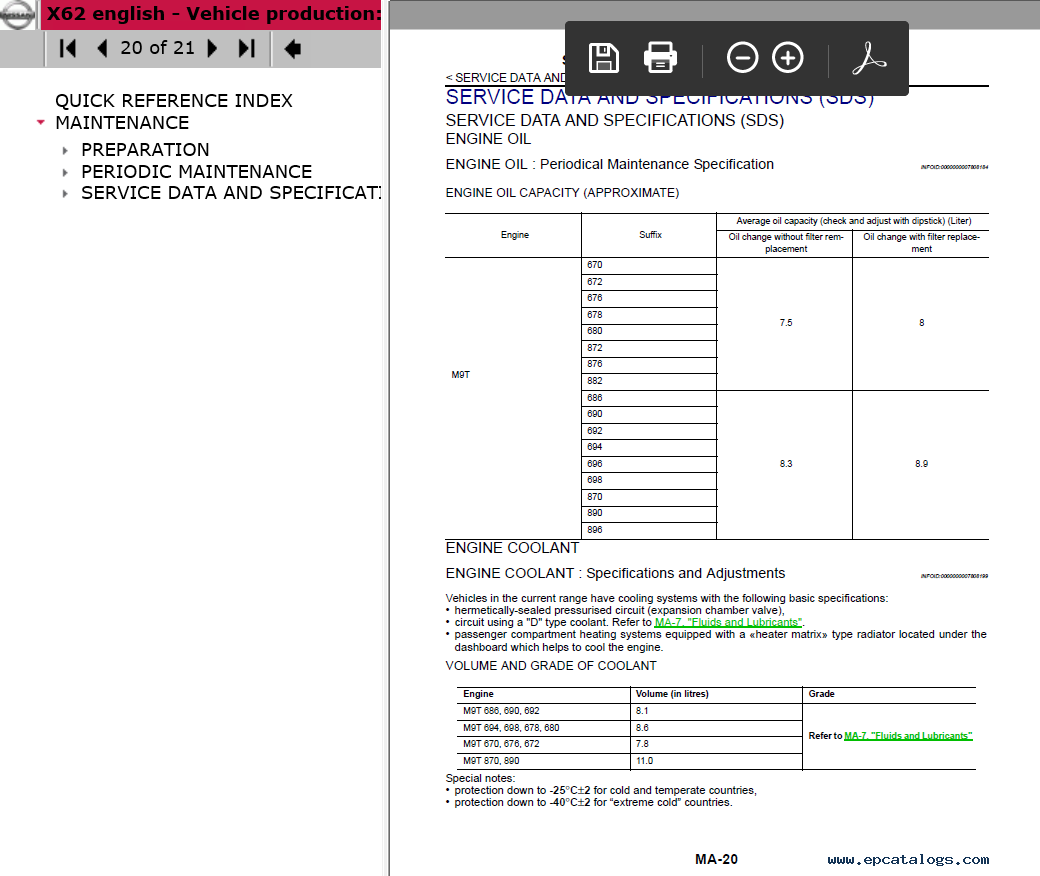Image resolution: width=1040 pixels, height=876 pixels.
Task: Zoom out of the PDF page
Action: (x=742, y=58)
